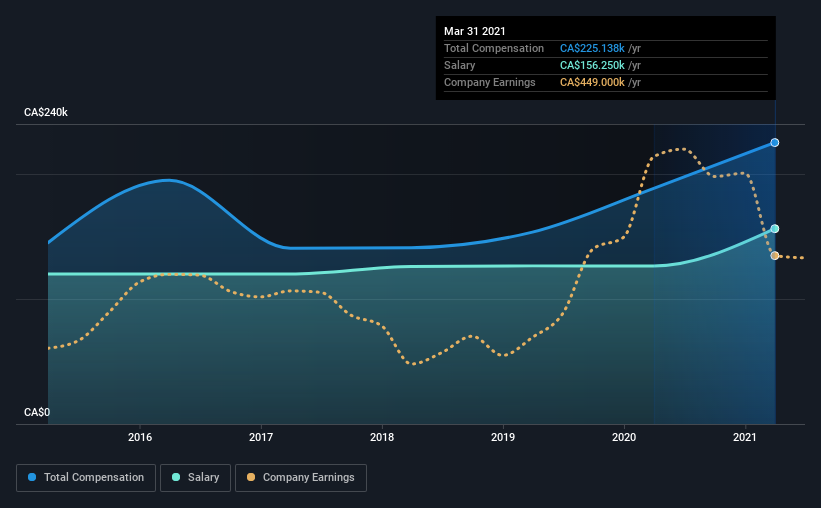Click the Total Compensation tooltip row label
This screenshot has width=821, height=508.
click(494, 48)
